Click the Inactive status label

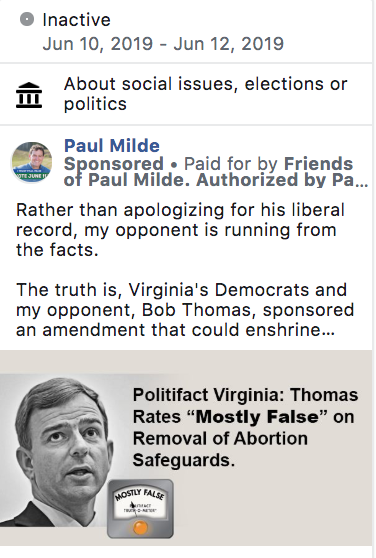76,20
